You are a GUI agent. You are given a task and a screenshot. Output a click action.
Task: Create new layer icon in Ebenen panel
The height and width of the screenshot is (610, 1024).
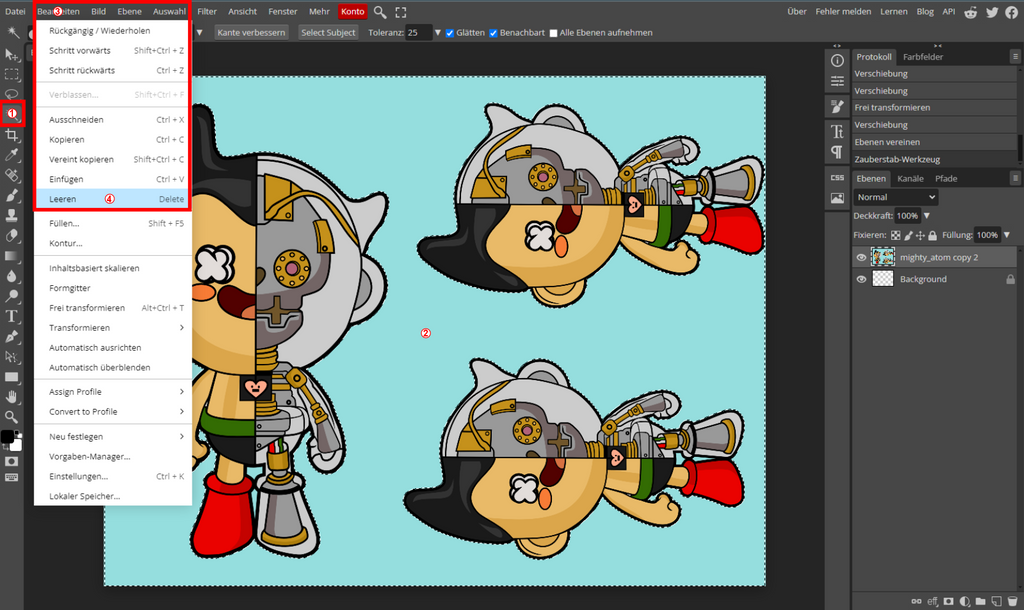point(996,601)
